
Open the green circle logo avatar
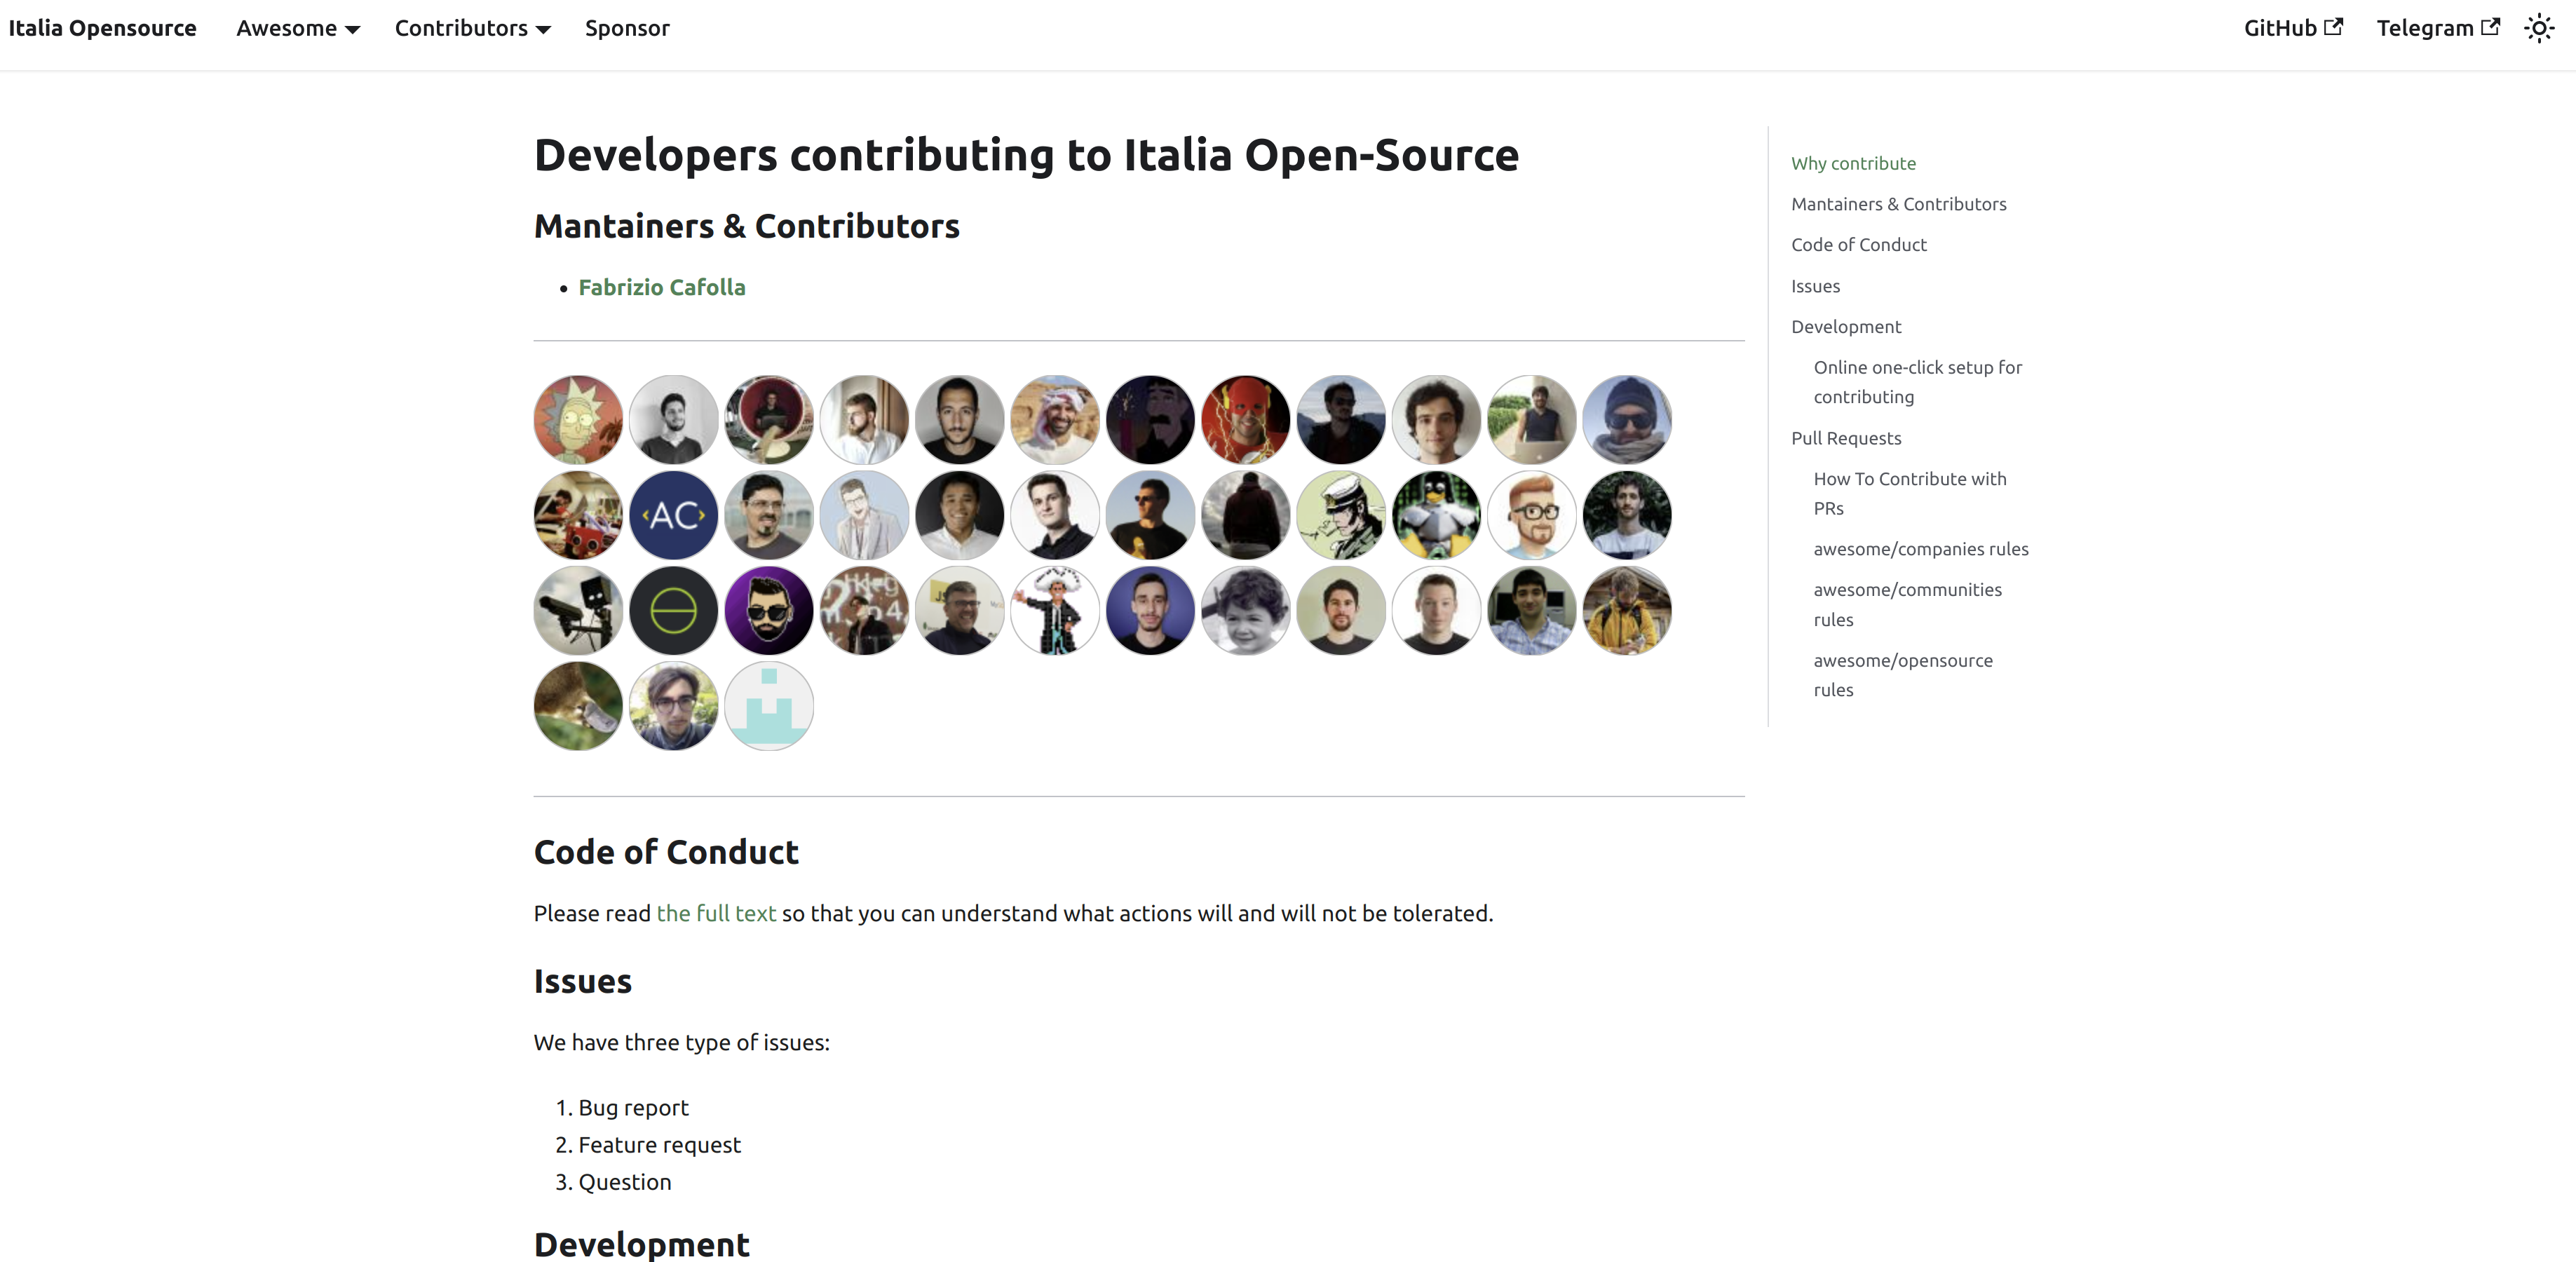(x=673, y=611)
